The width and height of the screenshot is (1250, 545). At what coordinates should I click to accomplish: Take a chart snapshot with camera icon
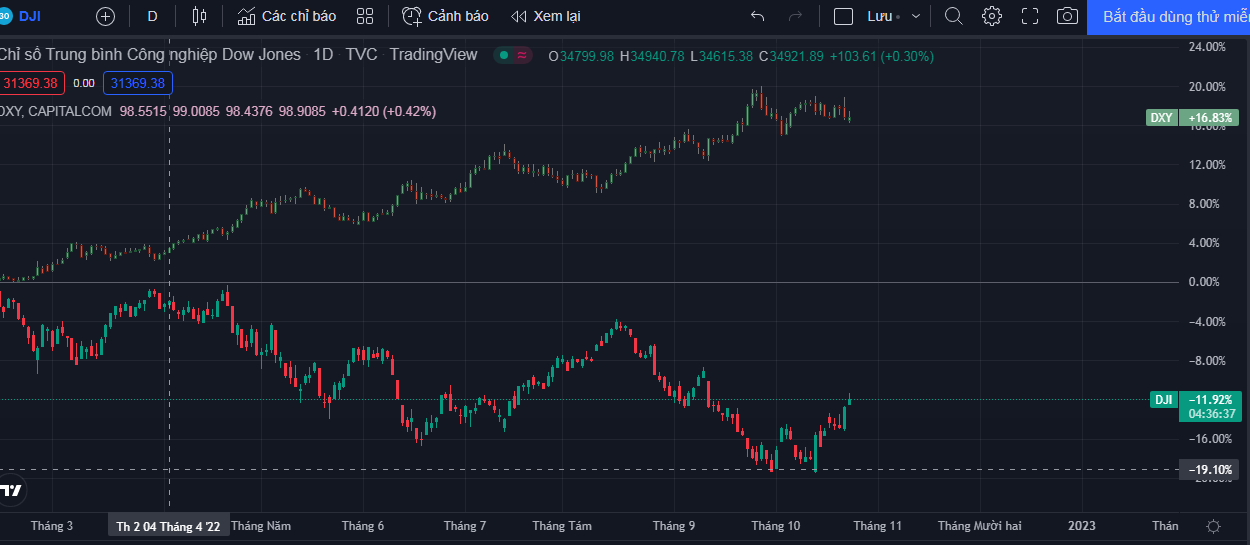click(1068, 16)
